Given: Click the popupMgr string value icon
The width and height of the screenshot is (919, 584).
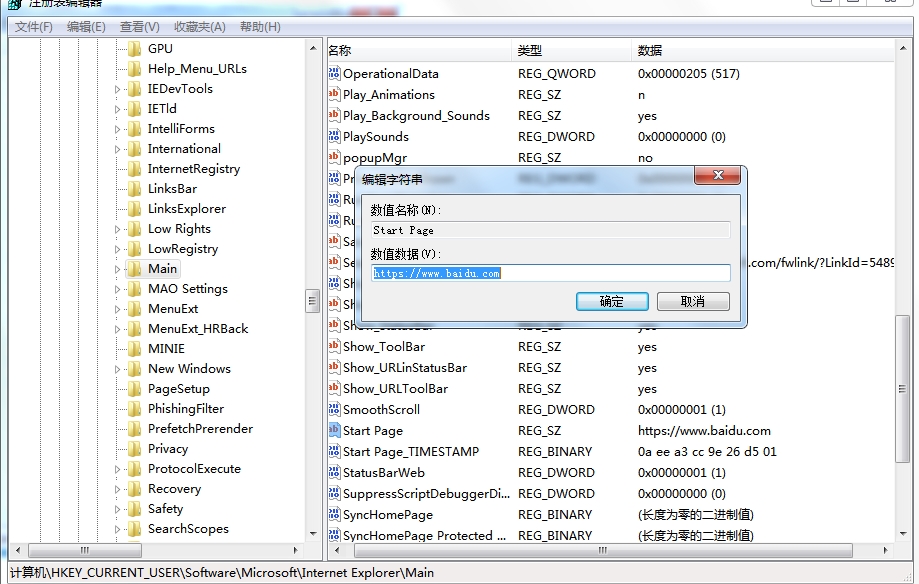Looking at the screenshot, I should tap(334, 157).
